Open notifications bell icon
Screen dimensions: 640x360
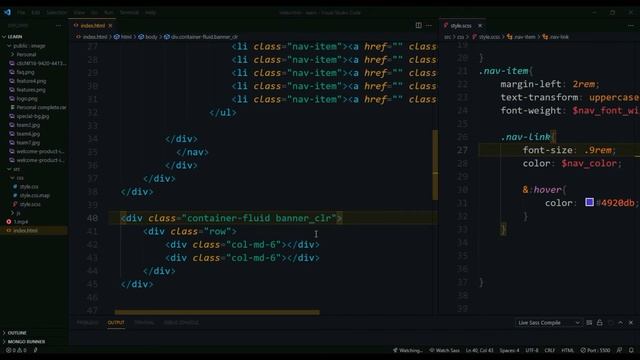631,350
